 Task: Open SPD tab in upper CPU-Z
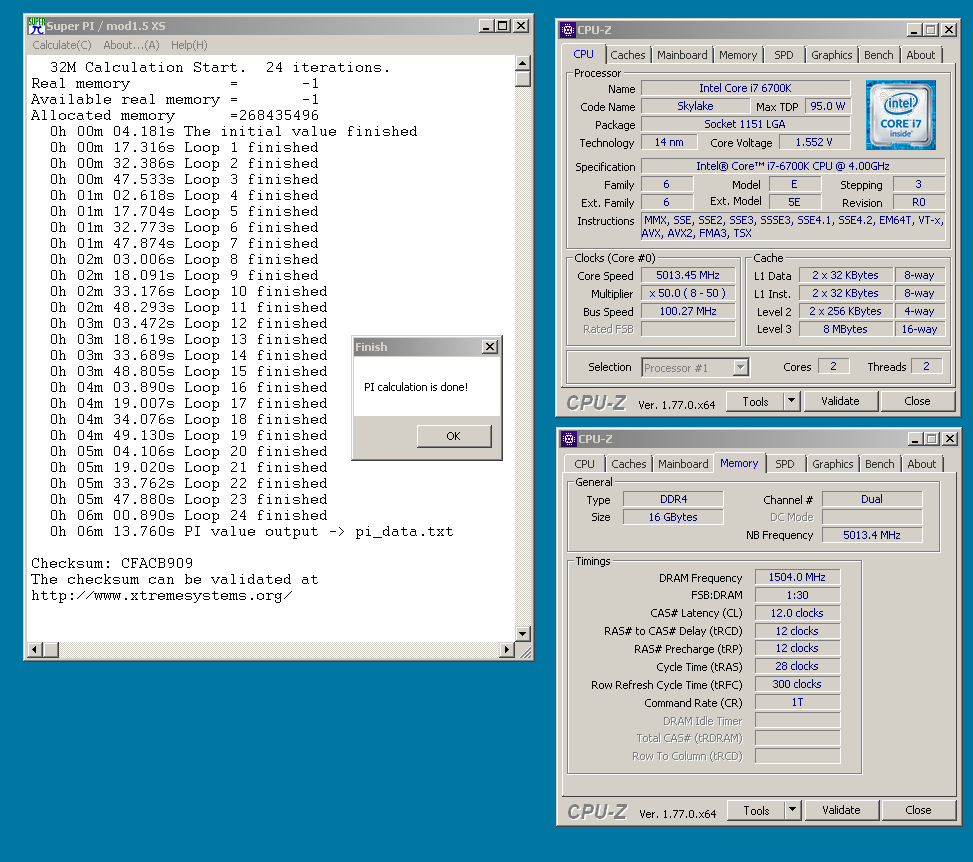coord(784,55)
